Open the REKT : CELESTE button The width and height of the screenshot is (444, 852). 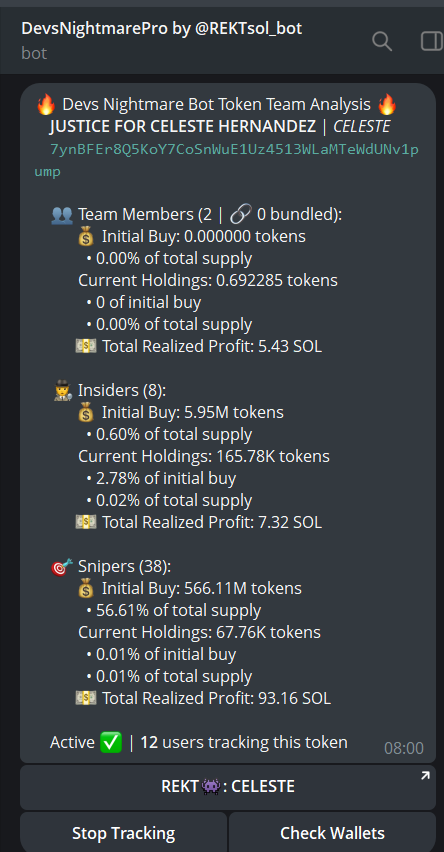click(228, 787)
